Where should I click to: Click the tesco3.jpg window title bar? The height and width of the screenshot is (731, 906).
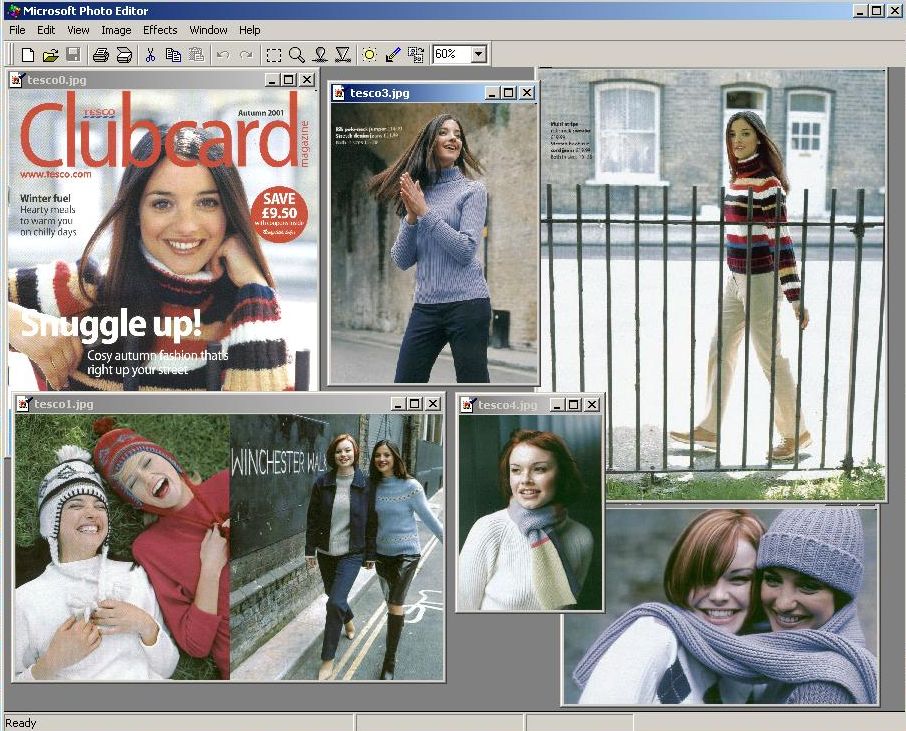433,92
